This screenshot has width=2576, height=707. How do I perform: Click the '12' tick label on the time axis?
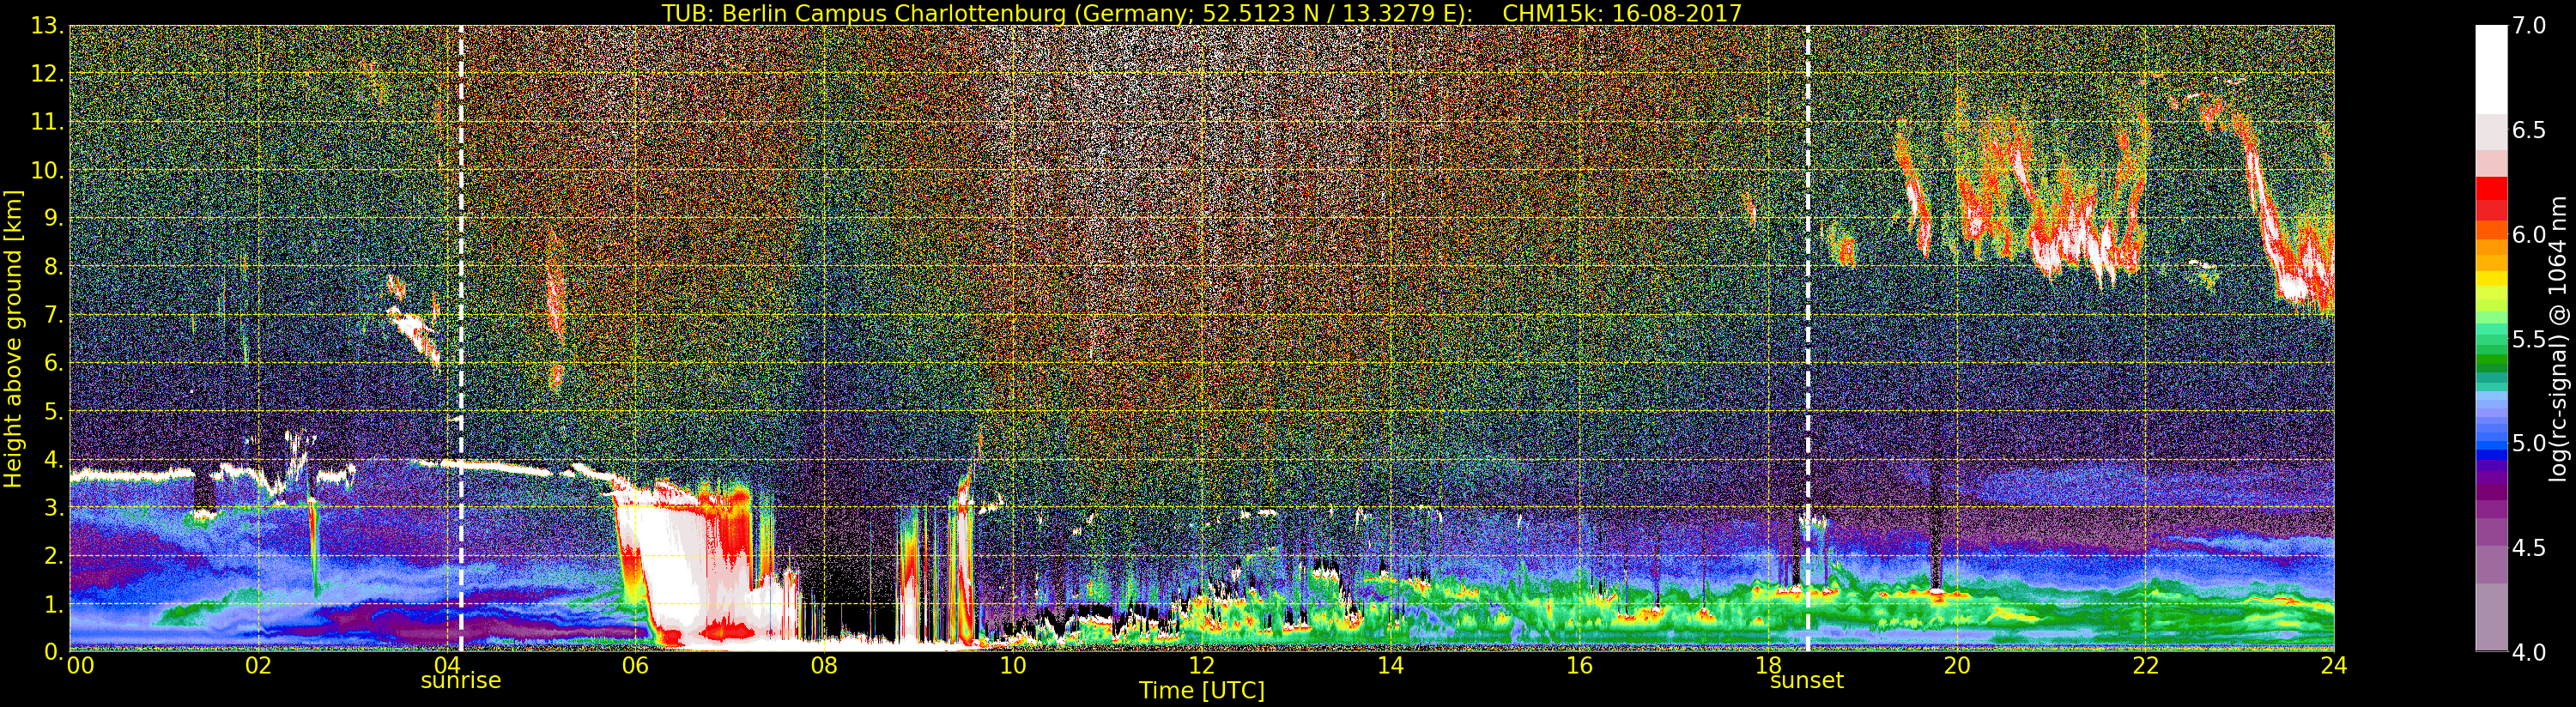[1201, 666]
